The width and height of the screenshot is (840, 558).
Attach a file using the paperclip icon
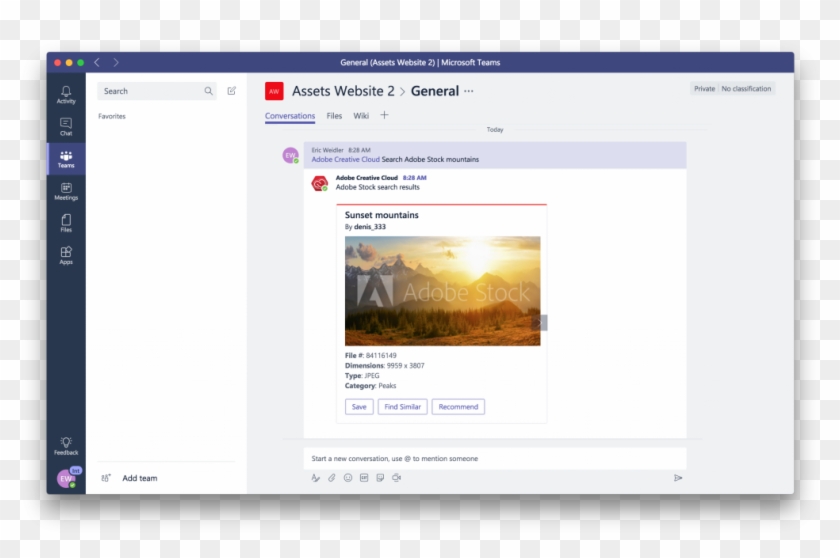[332, 478]
